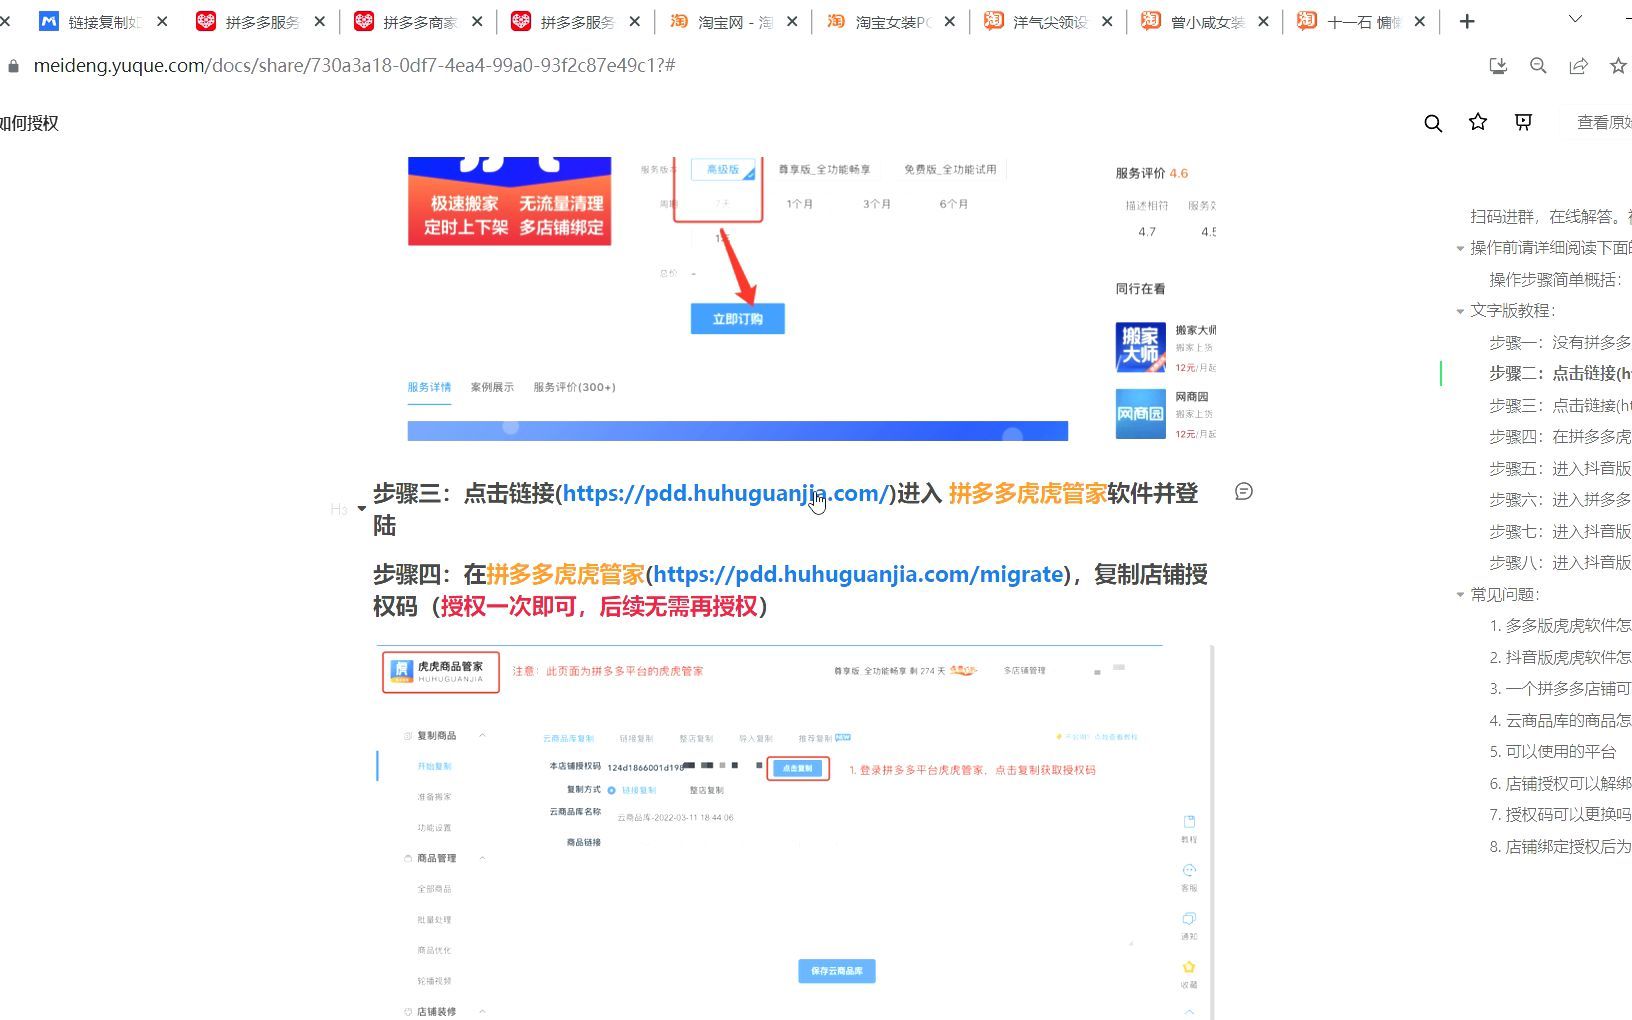This screenshot has height=1020, width=1632.
Task: Click the address bar URL
Action: click(354, 65)
